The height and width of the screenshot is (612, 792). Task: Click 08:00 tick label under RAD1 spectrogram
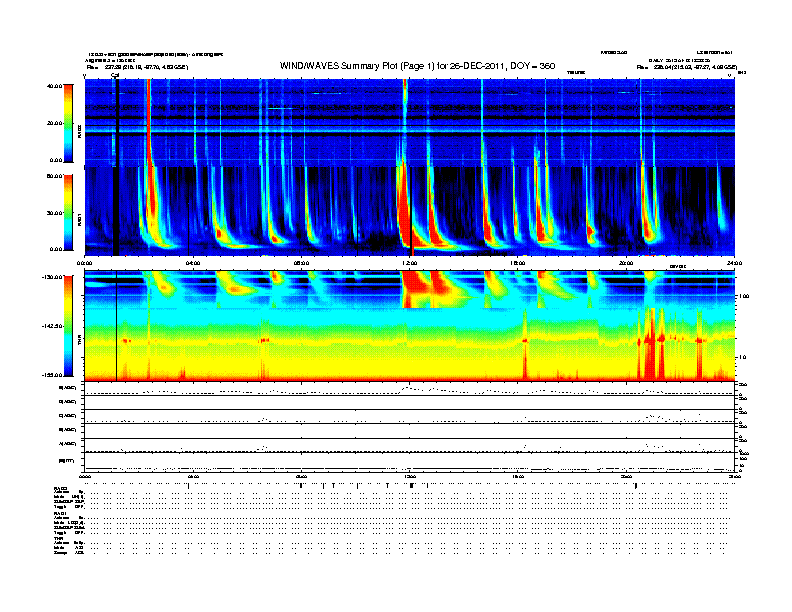pos(301,263)
